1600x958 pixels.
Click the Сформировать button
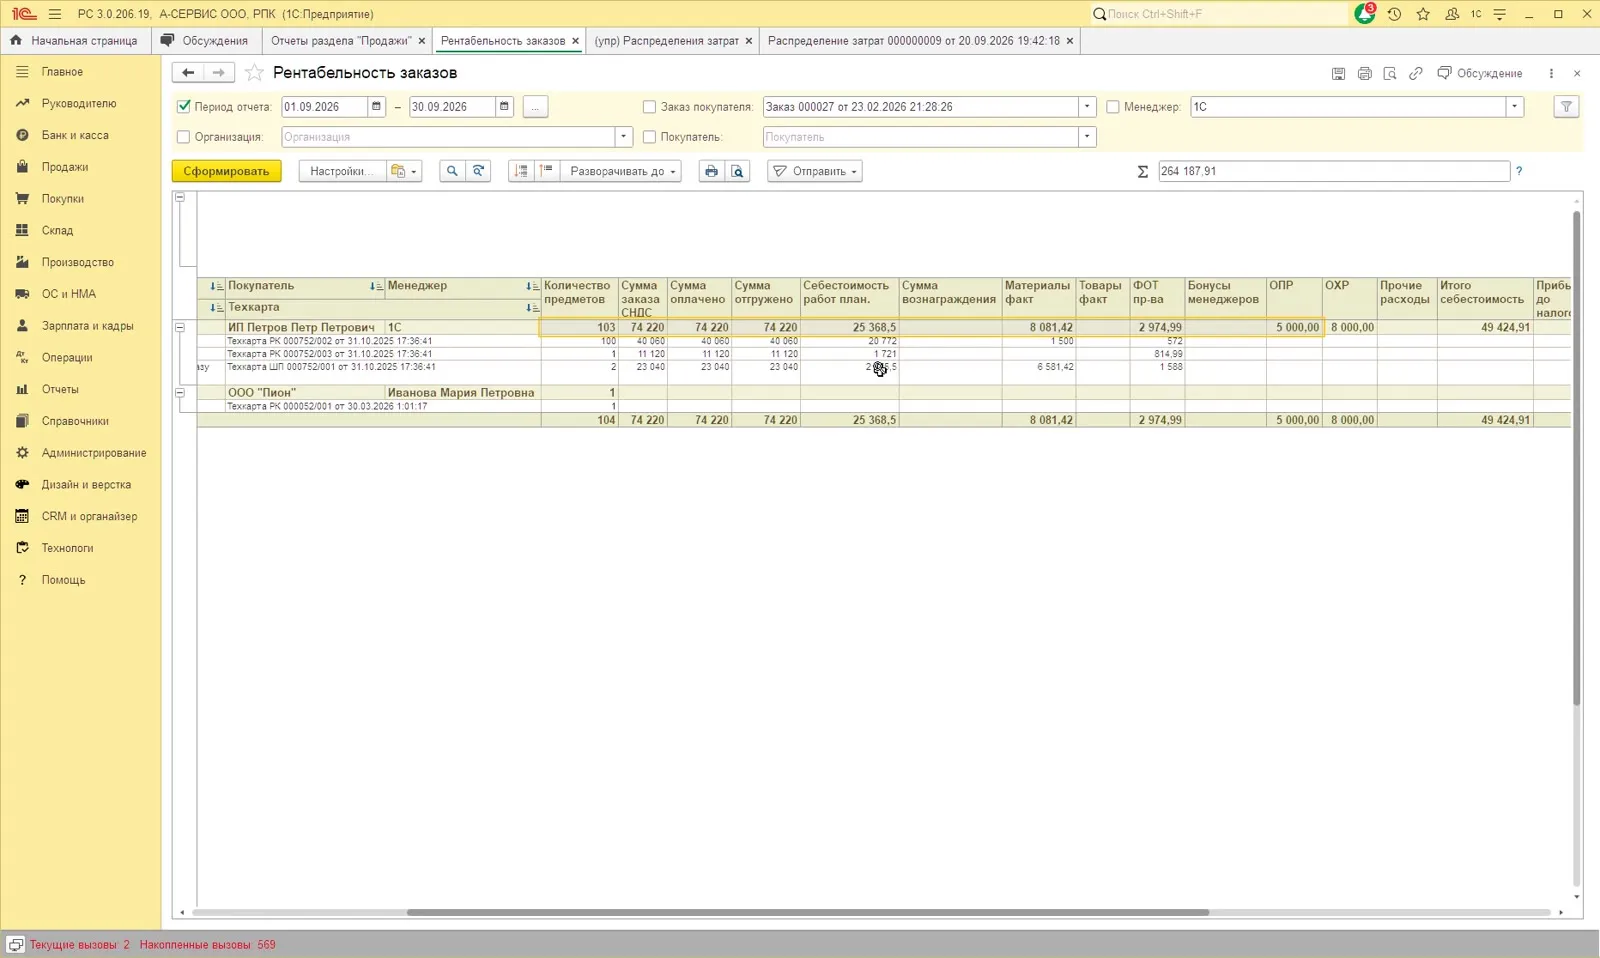tap(226, 171)
